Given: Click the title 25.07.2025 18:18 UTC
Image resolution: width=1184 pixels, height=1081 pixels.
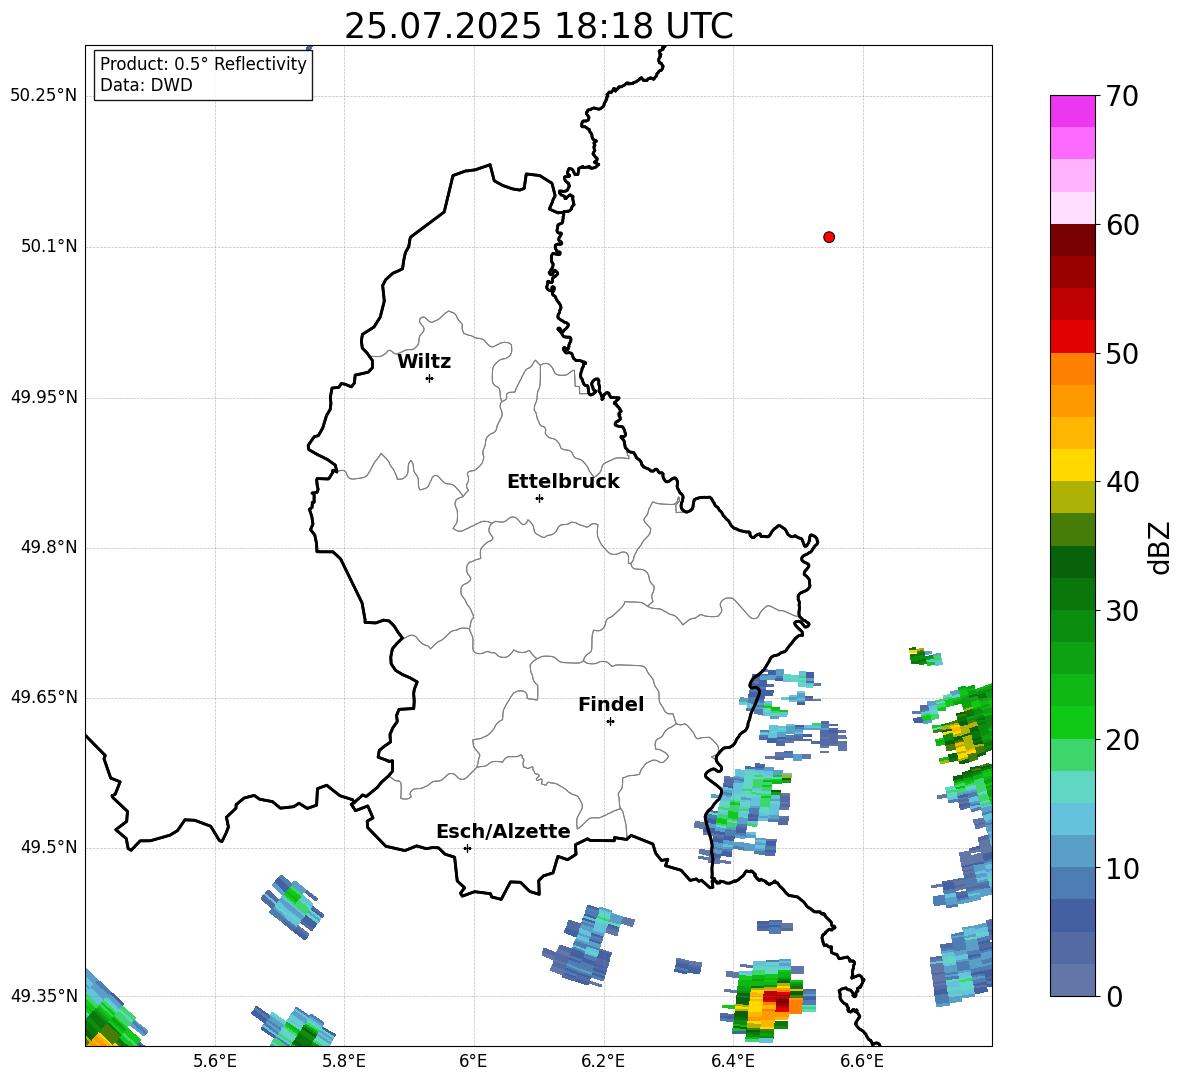Looking at the screenshot, I should click(538, 26).
